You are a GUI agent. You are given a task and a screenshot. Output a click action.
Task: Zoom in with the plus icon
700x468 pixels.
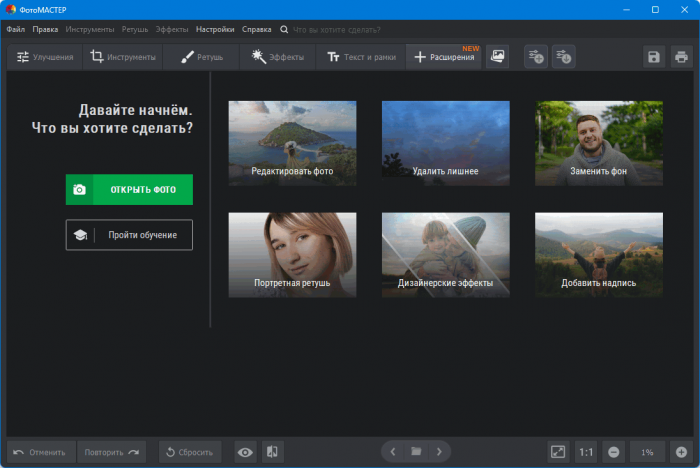(x=680, y=452)
